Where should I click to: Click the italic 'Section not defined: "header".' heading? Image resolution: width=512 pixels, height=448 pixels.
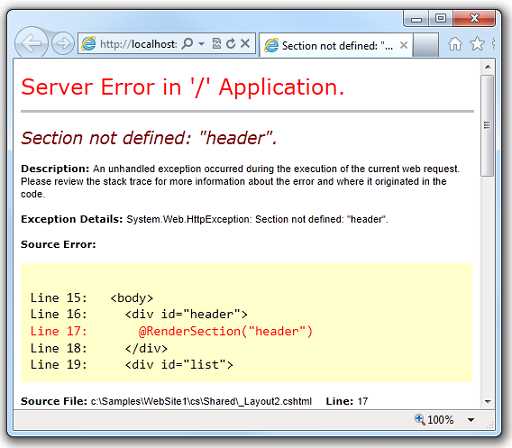(149, 138)
